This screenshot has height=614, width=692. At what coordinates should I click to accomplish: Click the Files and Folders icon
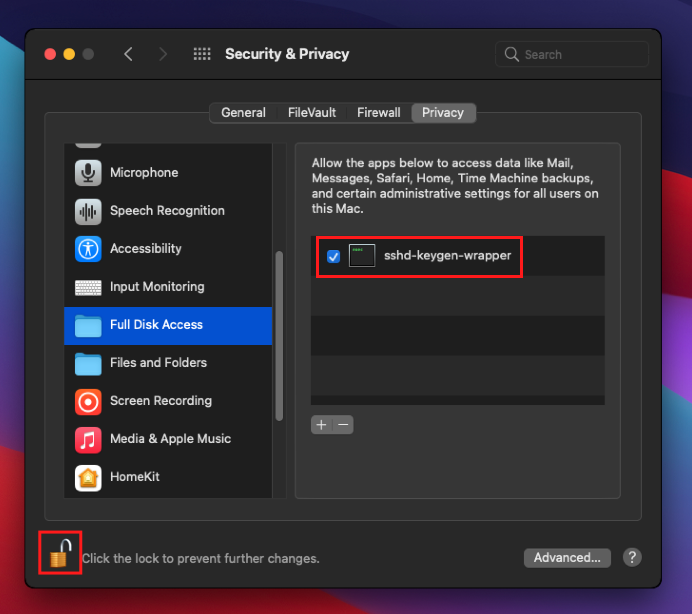pyautogui.click(x=88, y=363)
